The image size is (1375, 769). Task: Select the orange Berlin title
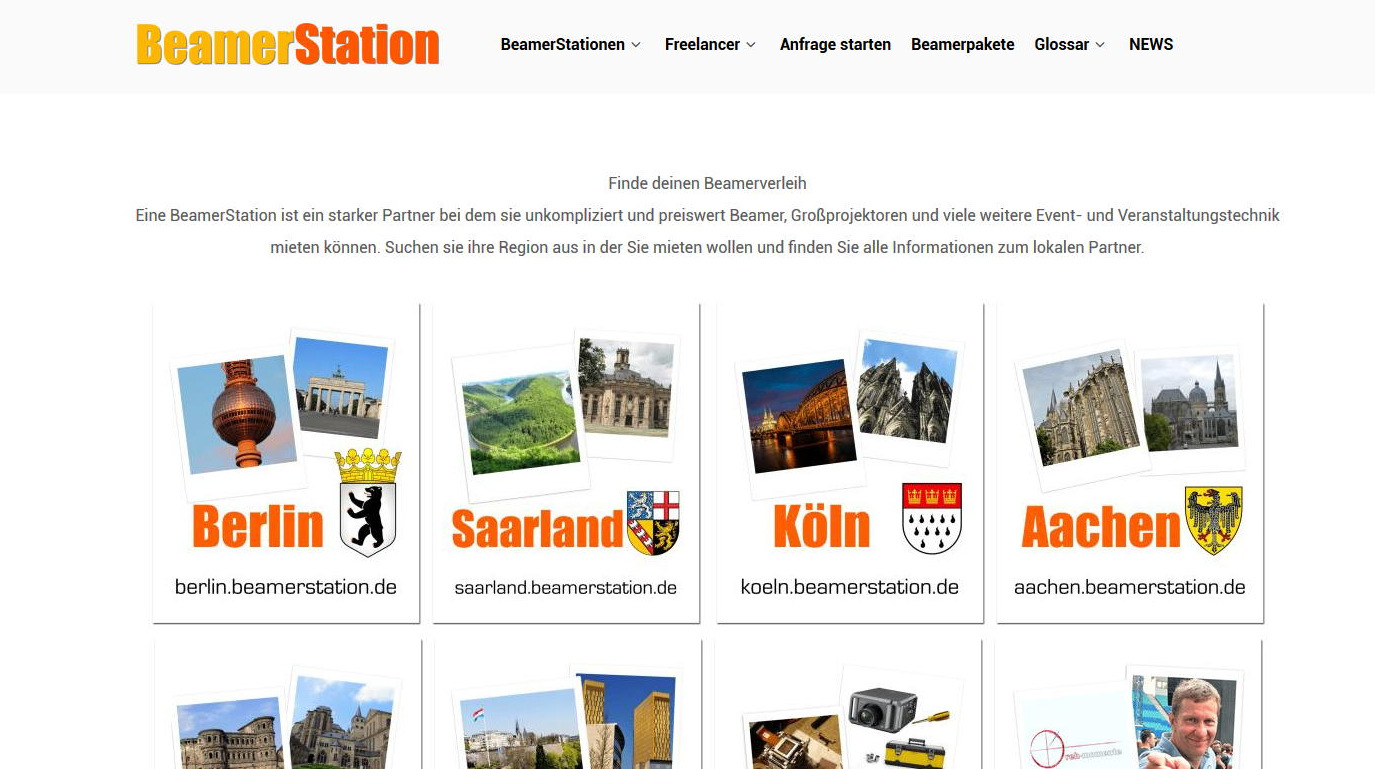[x=258, y=526]
